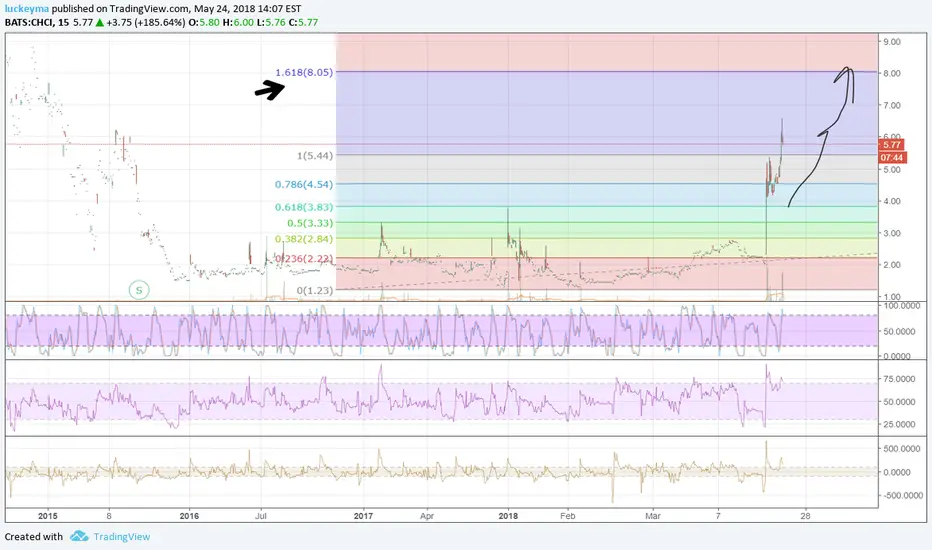932x550 pixels.
Task: Select the 0.618(3.83) Fibonacci level label
Action: click(304, 207)
